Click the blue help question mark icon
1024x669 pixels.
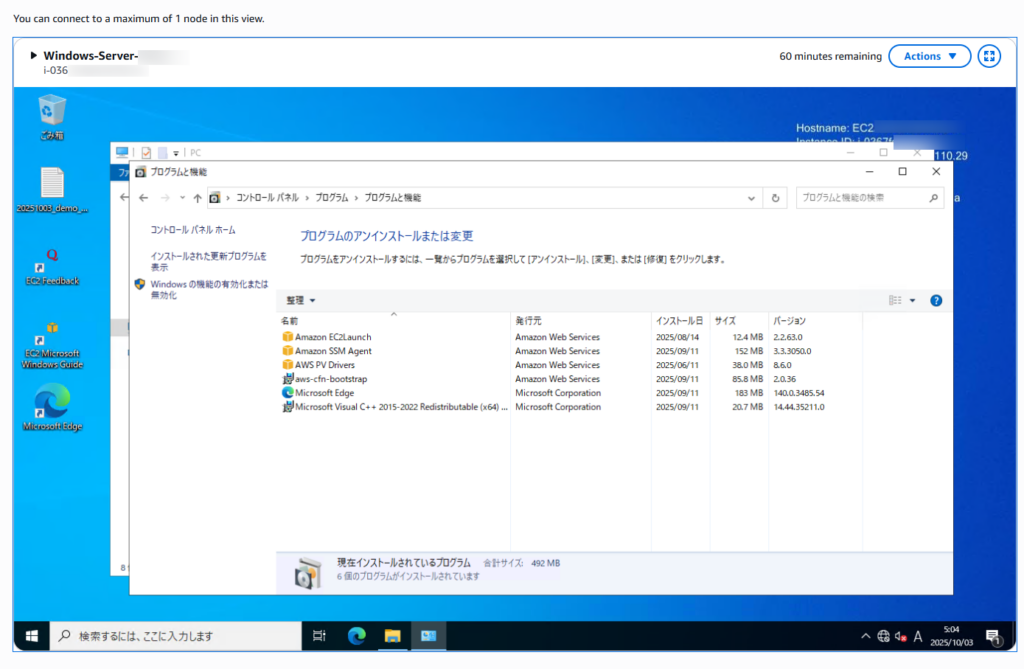936,300
